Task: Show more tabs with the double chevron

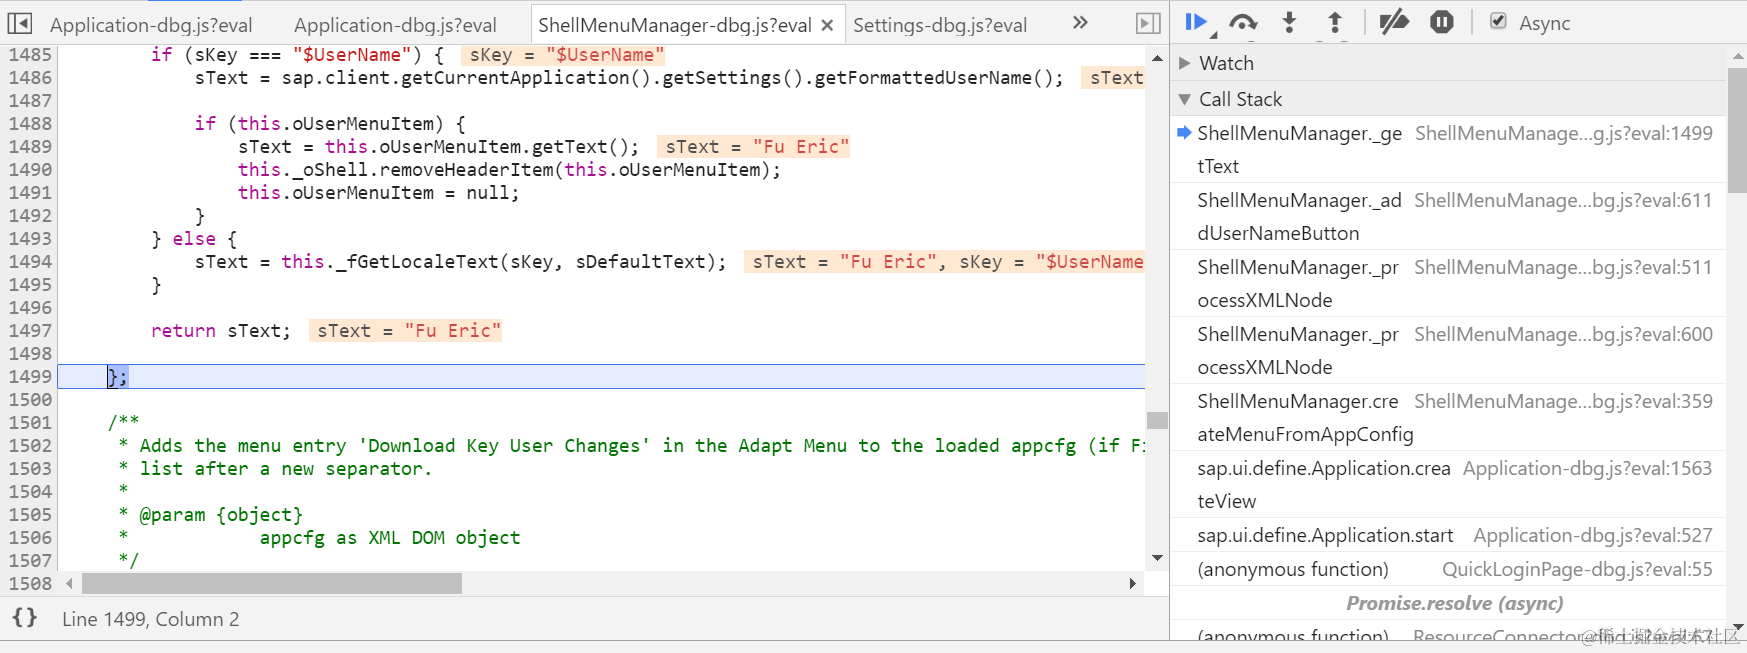Action: [1080, 22]
